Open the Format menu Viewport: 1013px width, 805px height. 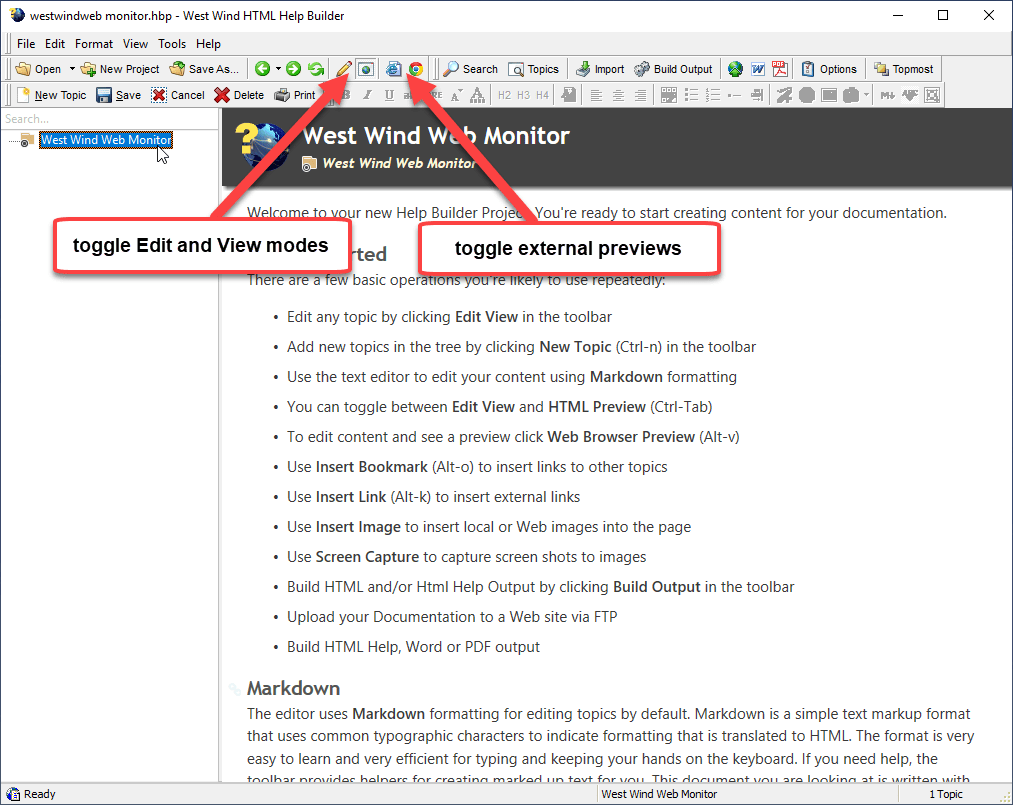(94, 43)
